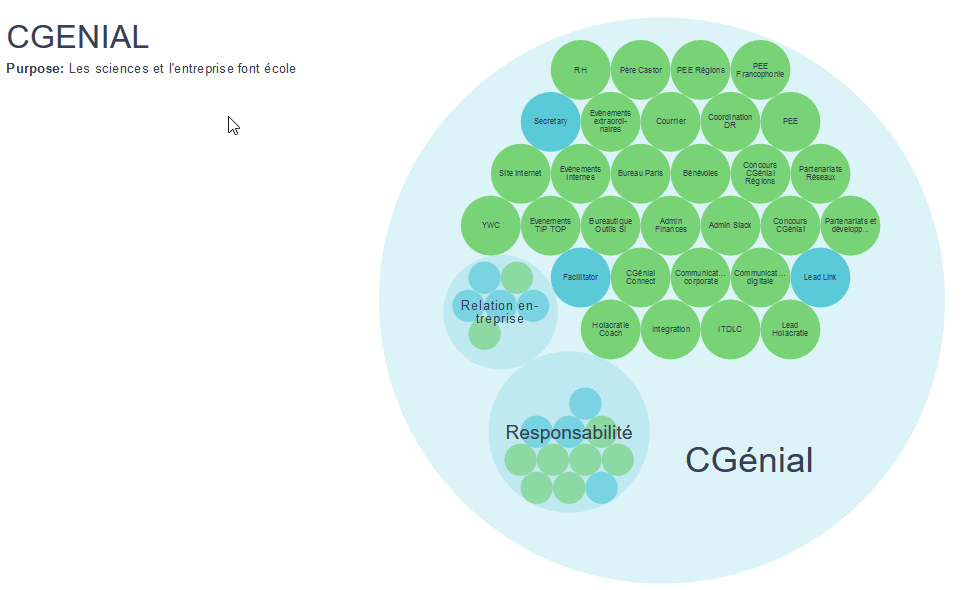The width and height of the screenshot is (975, 590).
Task: Select the blue Lead Link role circle
Action: 820,277
